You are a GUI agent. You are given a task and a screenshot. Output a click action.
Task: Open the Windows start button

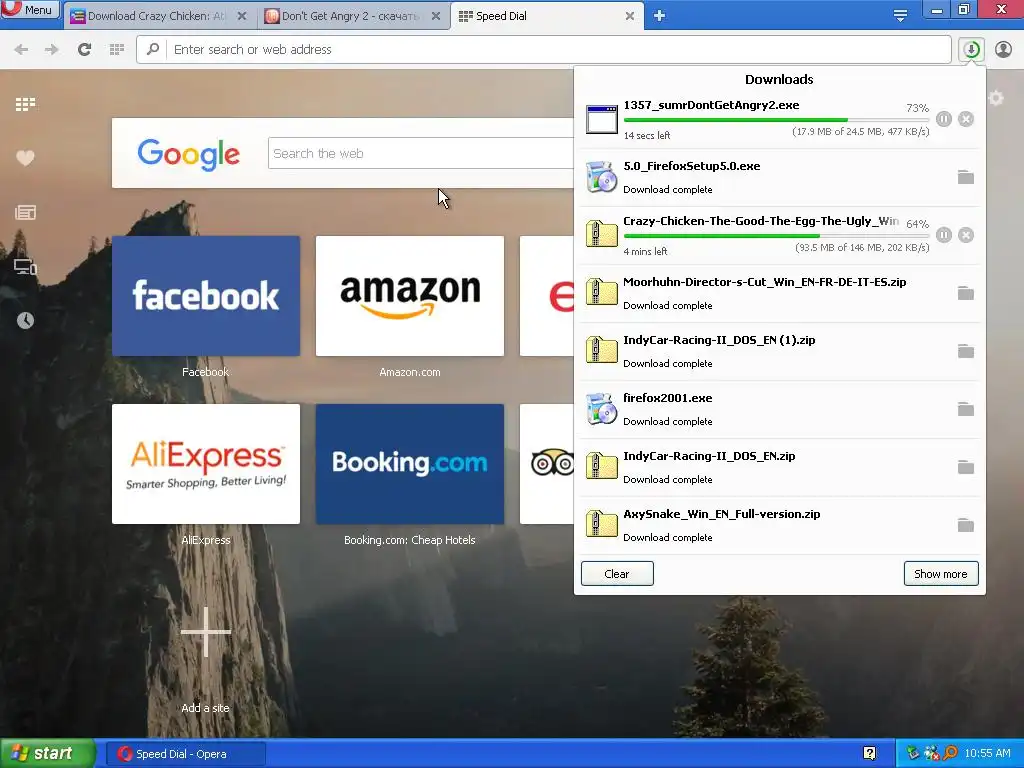click(x=47, y=754)
